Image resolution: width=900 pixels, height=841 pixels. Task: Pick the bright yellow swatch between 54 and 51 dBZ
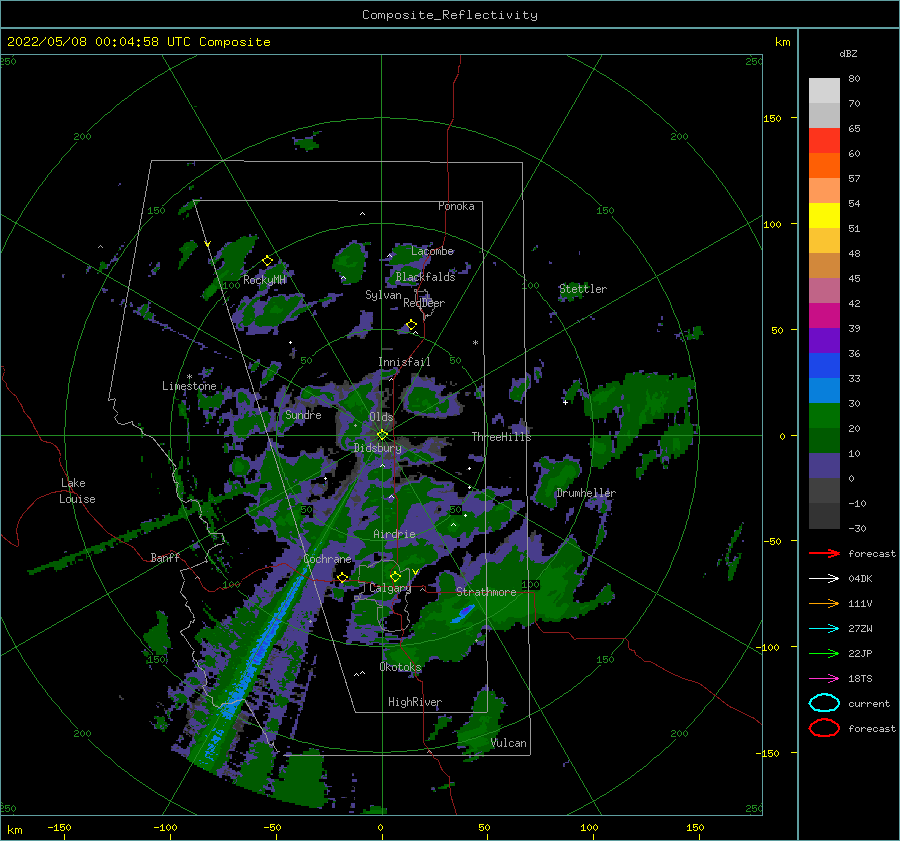(824, 216)
